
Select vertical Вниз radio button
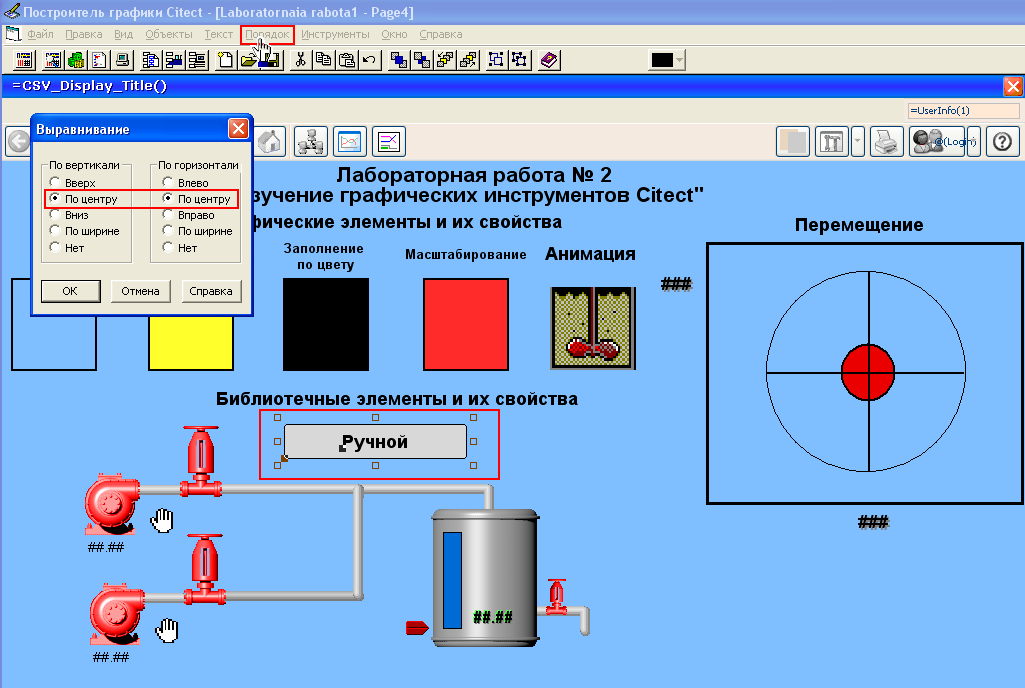coord(55,215)
